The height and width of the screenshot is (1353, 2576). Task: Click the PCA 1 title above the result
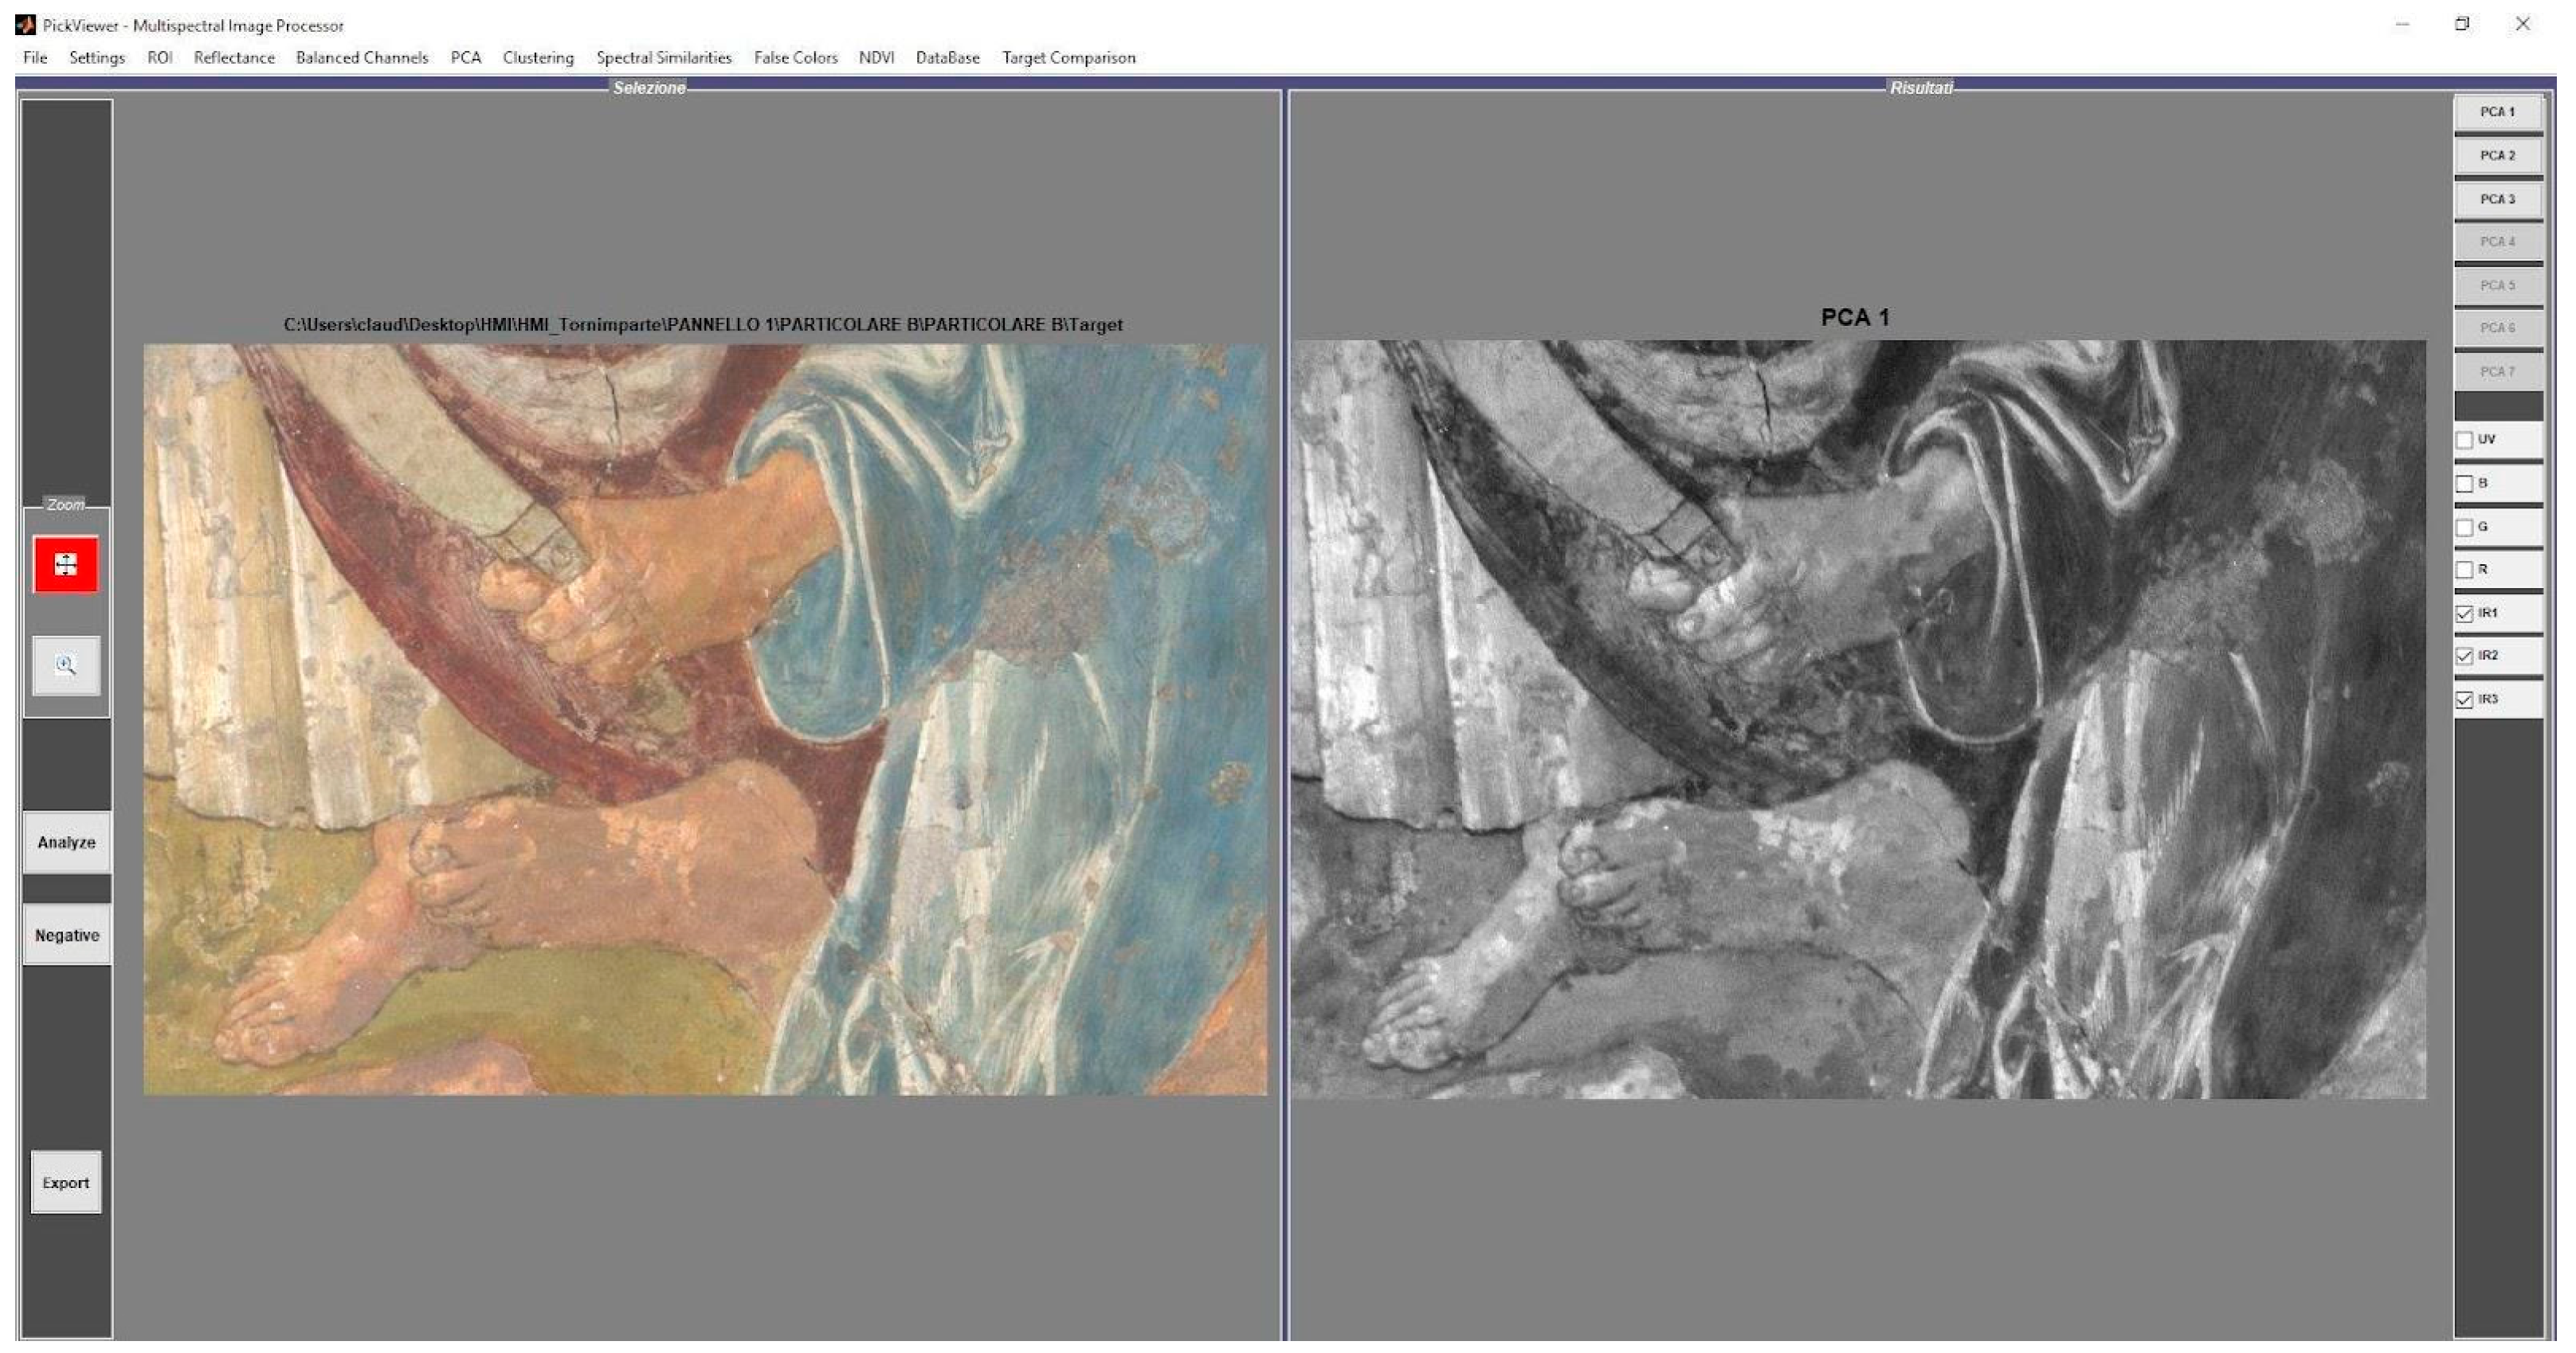pyautogui.click(x=1855, y=318)
